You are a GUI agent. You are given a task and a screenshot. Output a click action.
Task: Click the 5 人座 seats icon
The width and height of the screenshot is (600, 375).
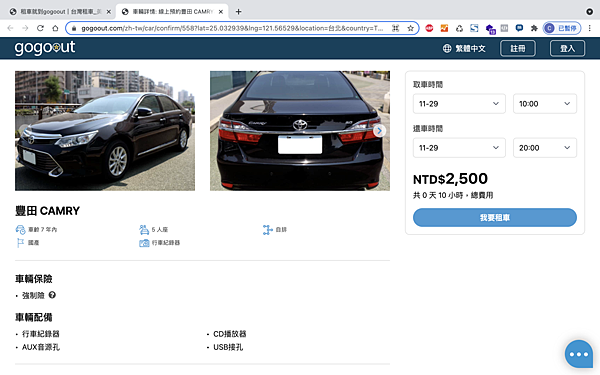(144, 230)
